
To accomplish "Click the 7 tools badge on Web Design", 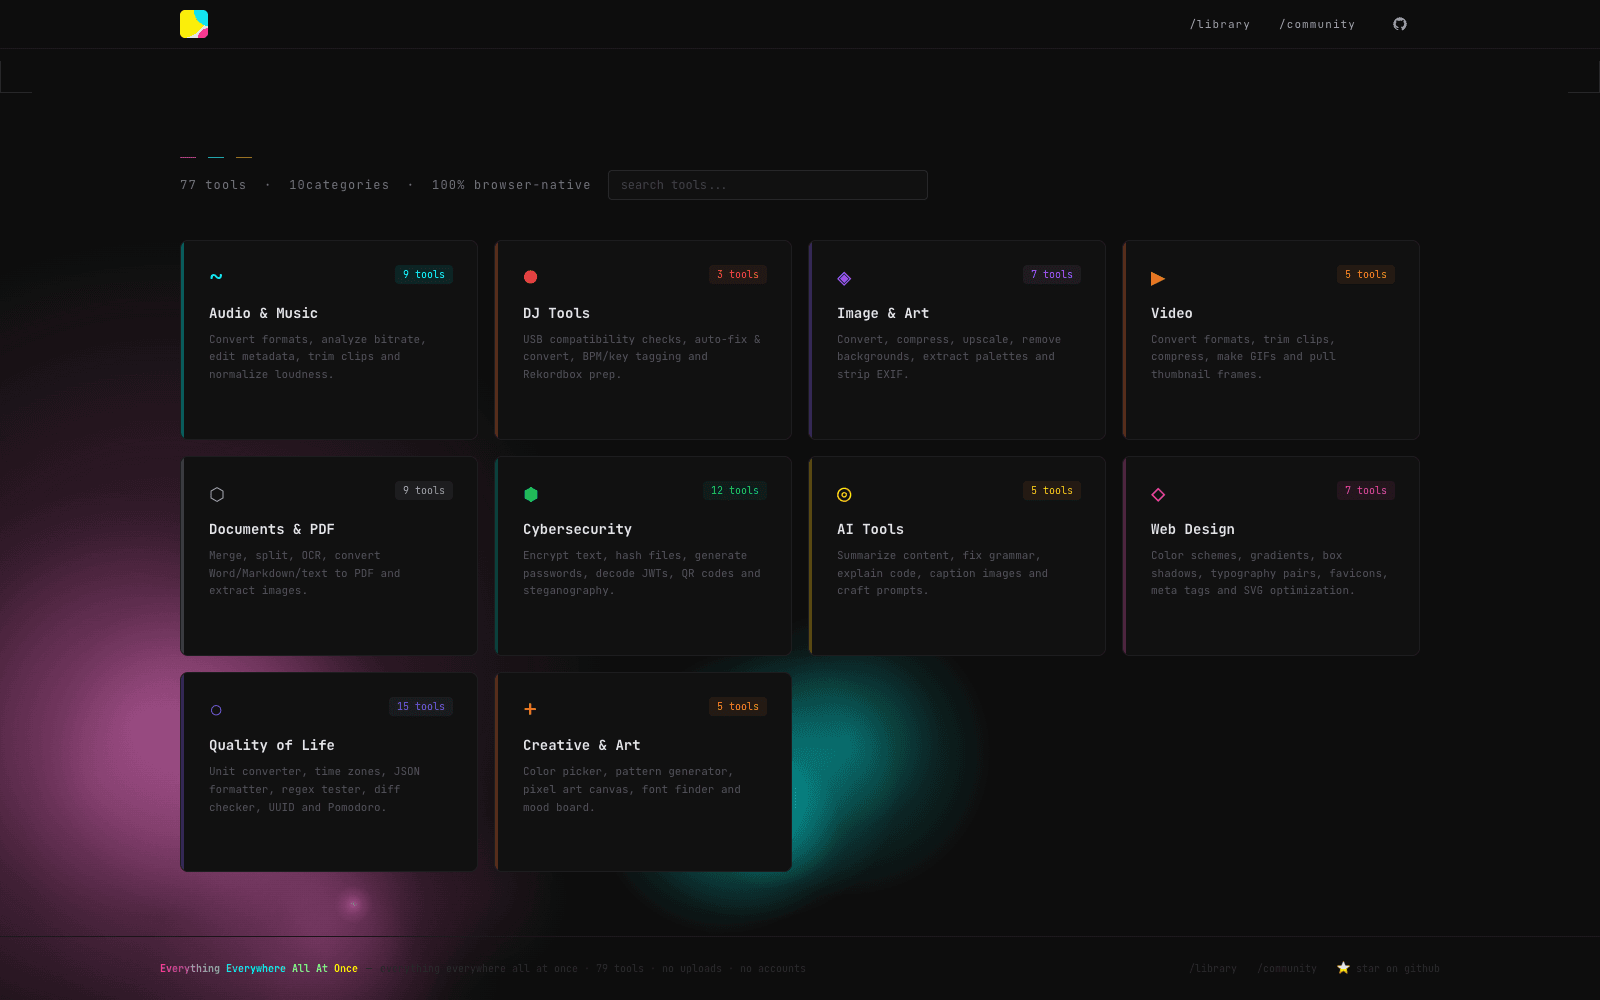I will [x=1366, y=490].
